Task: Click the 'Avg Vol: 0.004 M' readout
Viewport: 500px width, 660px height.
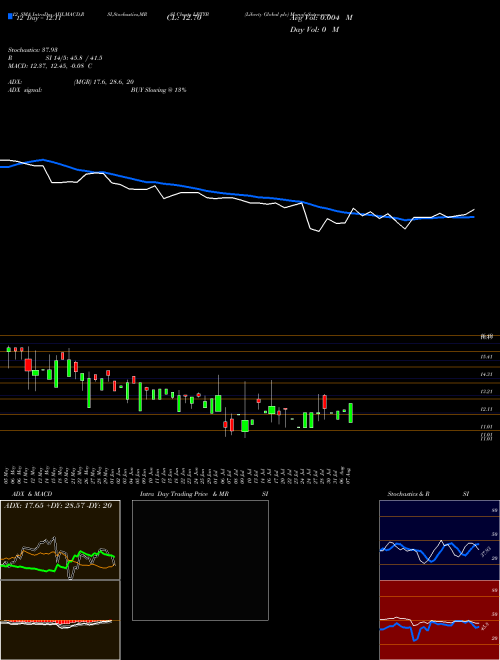Action: (x=321, y=18)
